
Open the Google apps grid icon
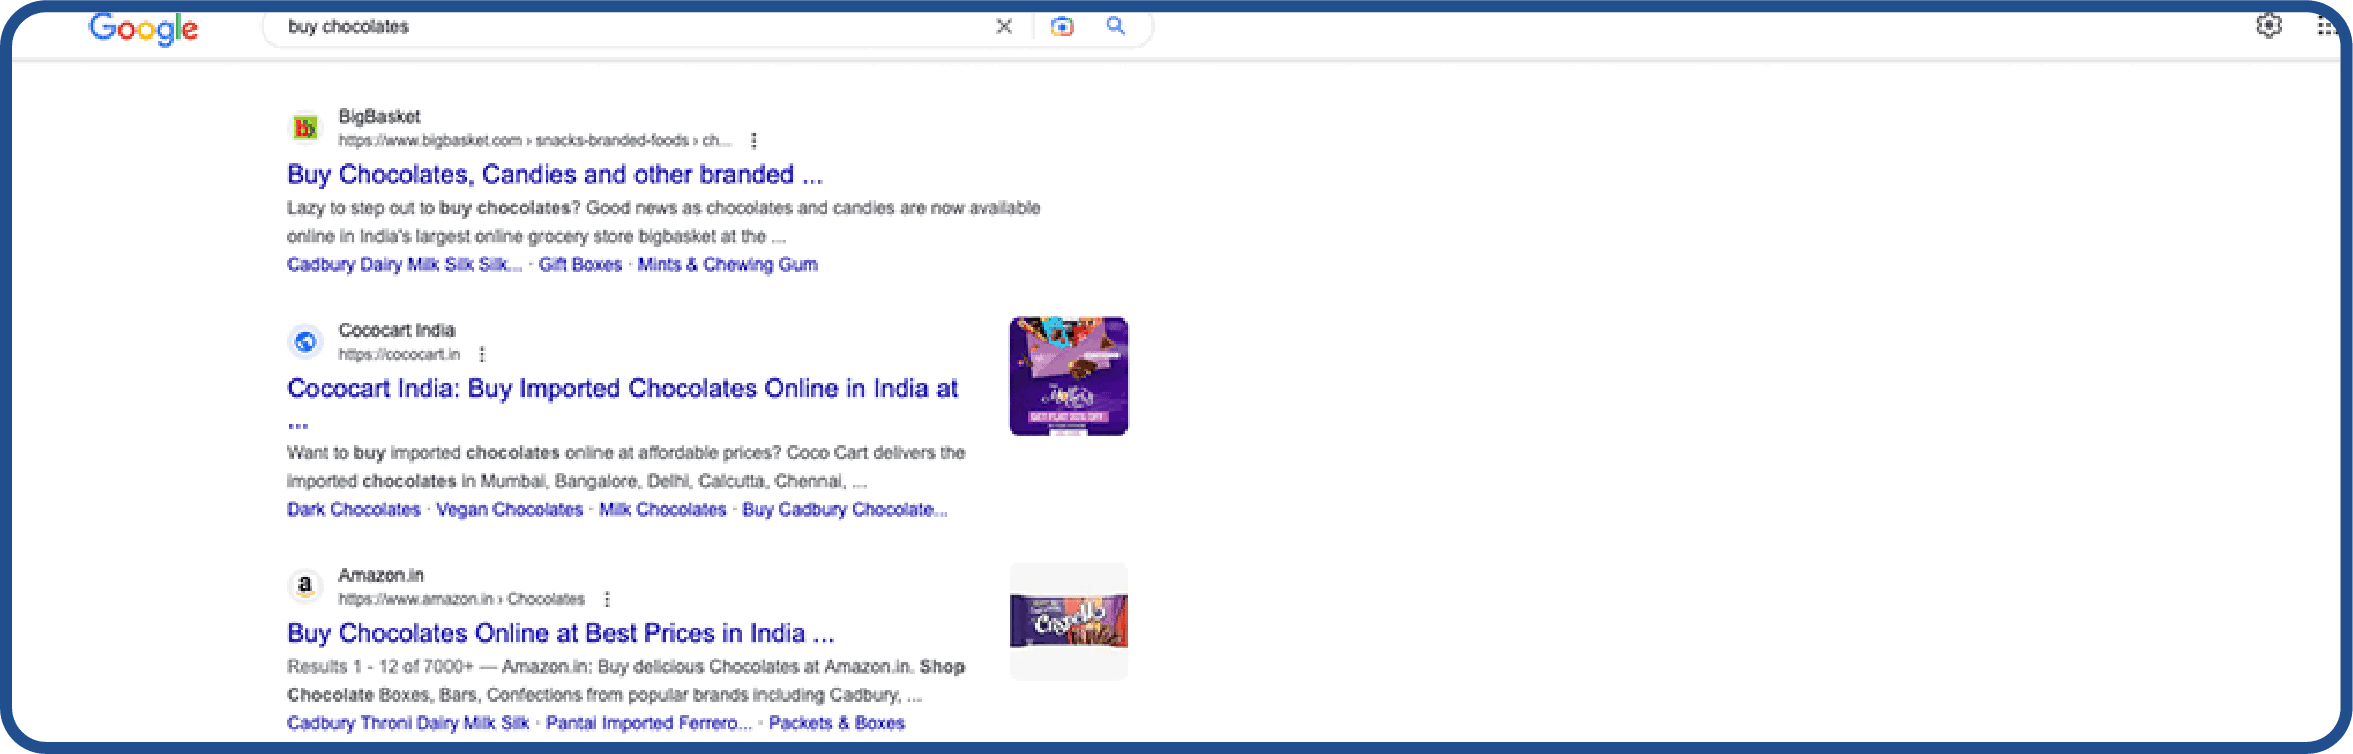point(2326,27)
